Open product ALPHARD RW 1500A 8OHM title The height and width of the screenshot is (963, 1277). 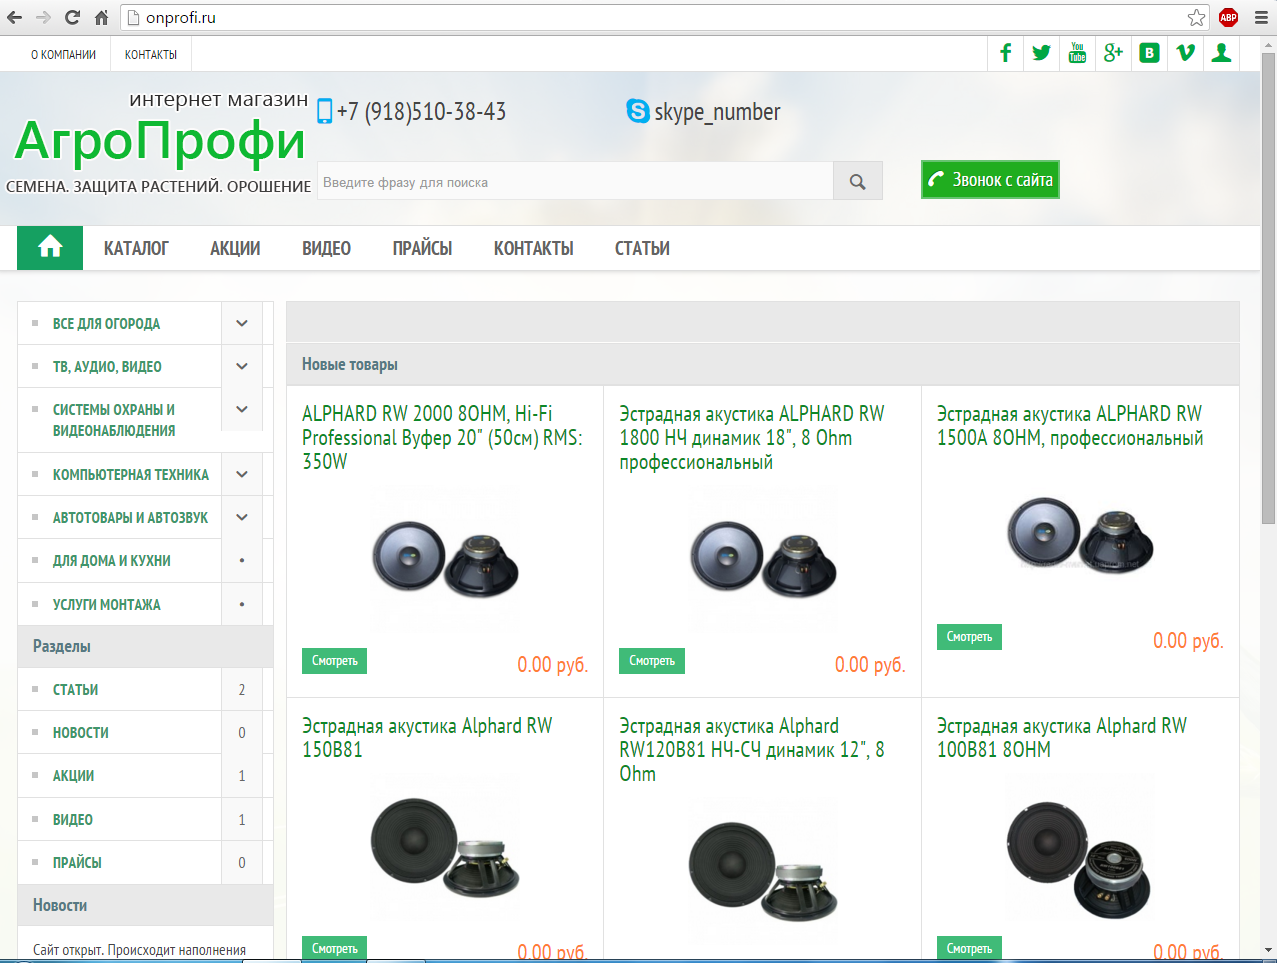point(1070,425)
